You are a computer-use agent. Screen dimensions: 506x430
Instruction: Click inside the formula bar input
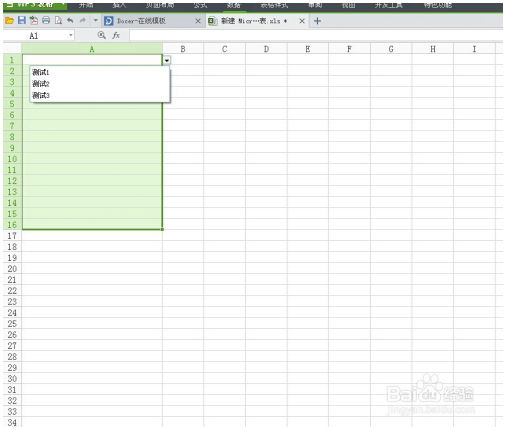[x=316, y=35]
